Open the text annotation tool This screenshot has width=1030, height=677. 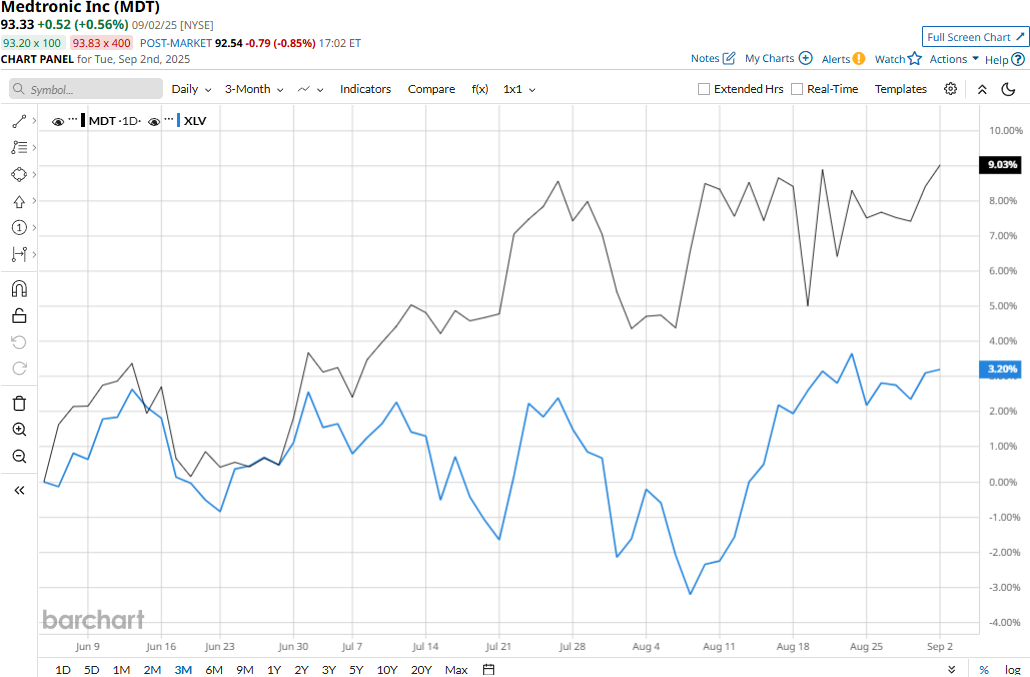(19, 148)
